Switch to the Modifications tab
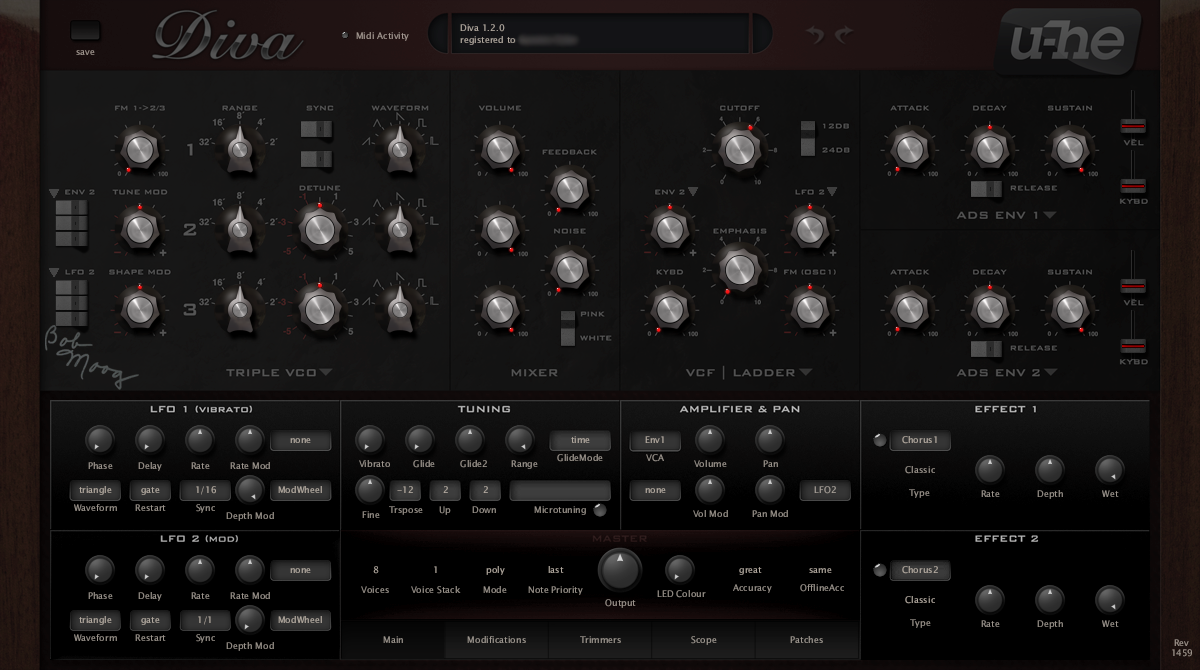The image size is (1200, 670). point(496,640)
